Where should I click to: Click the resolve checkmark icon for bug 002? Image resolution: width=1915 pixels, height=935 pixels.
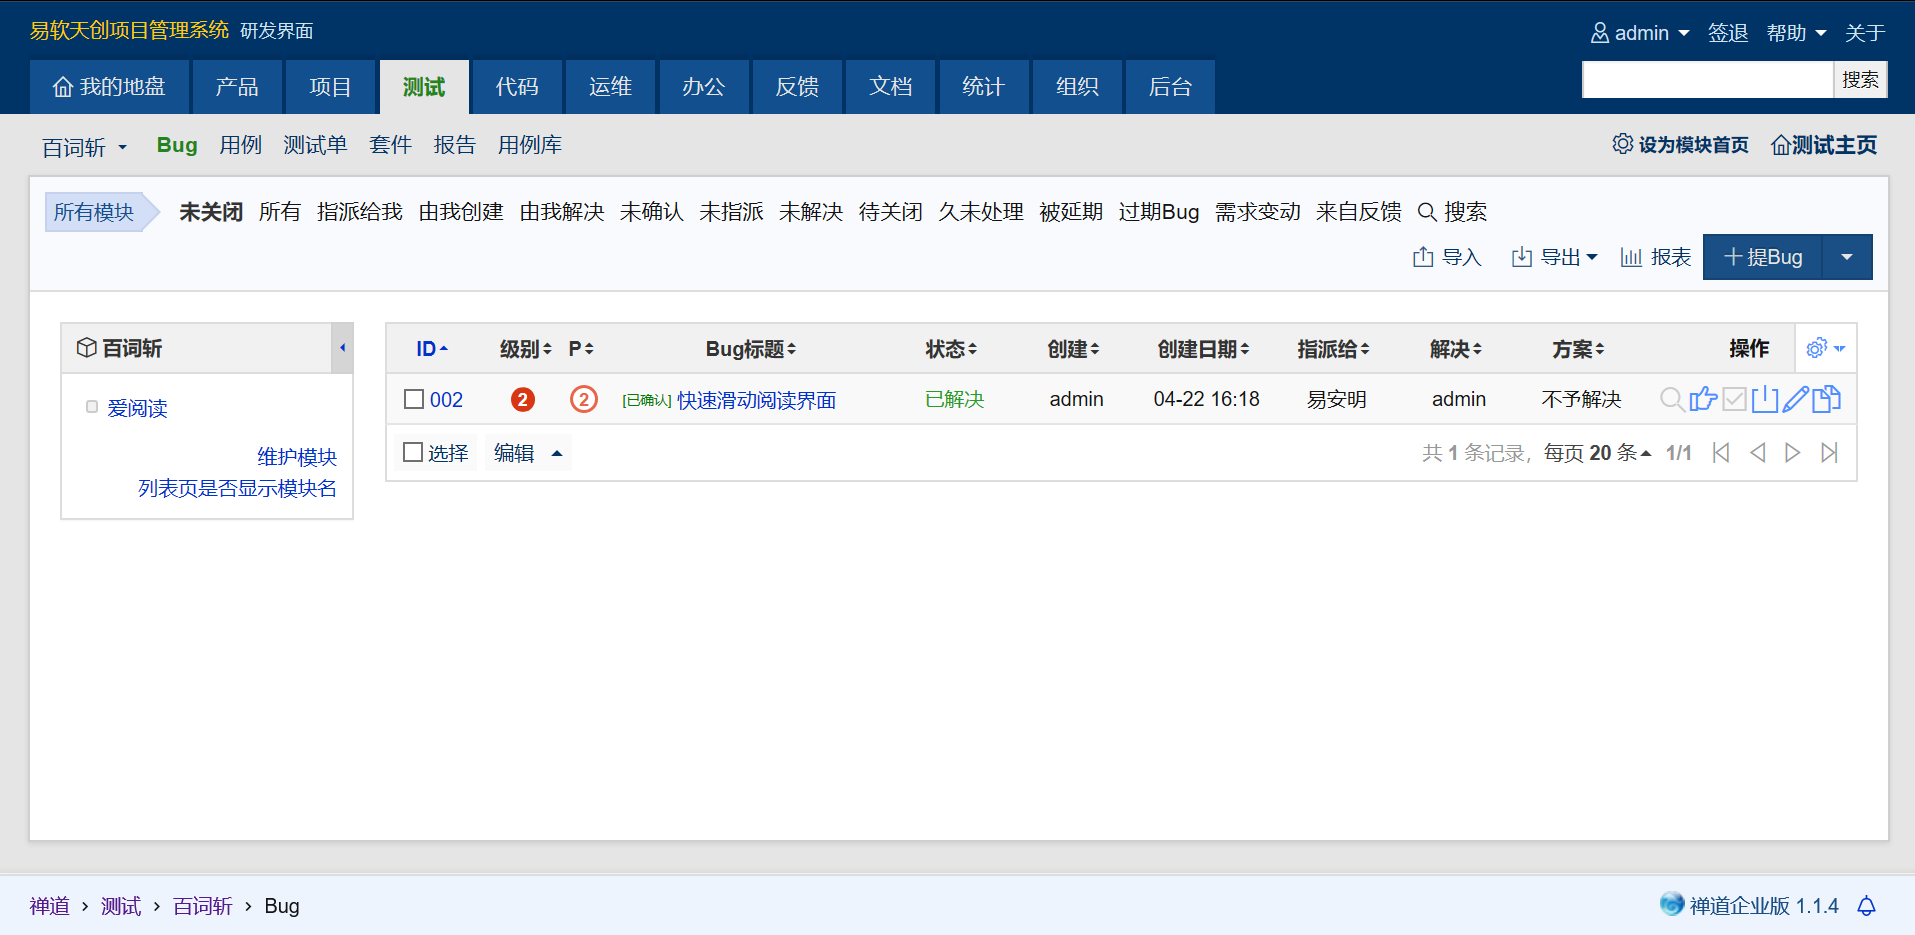pos(1734,399)
